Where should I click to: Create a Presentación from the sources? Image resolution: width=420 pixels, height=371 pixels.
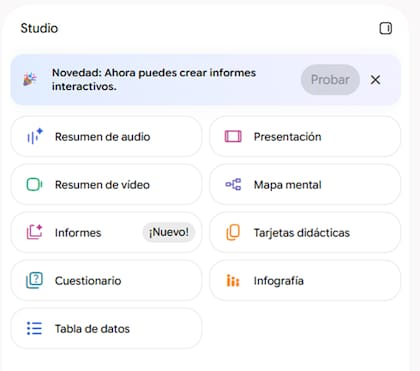[305, 137]
